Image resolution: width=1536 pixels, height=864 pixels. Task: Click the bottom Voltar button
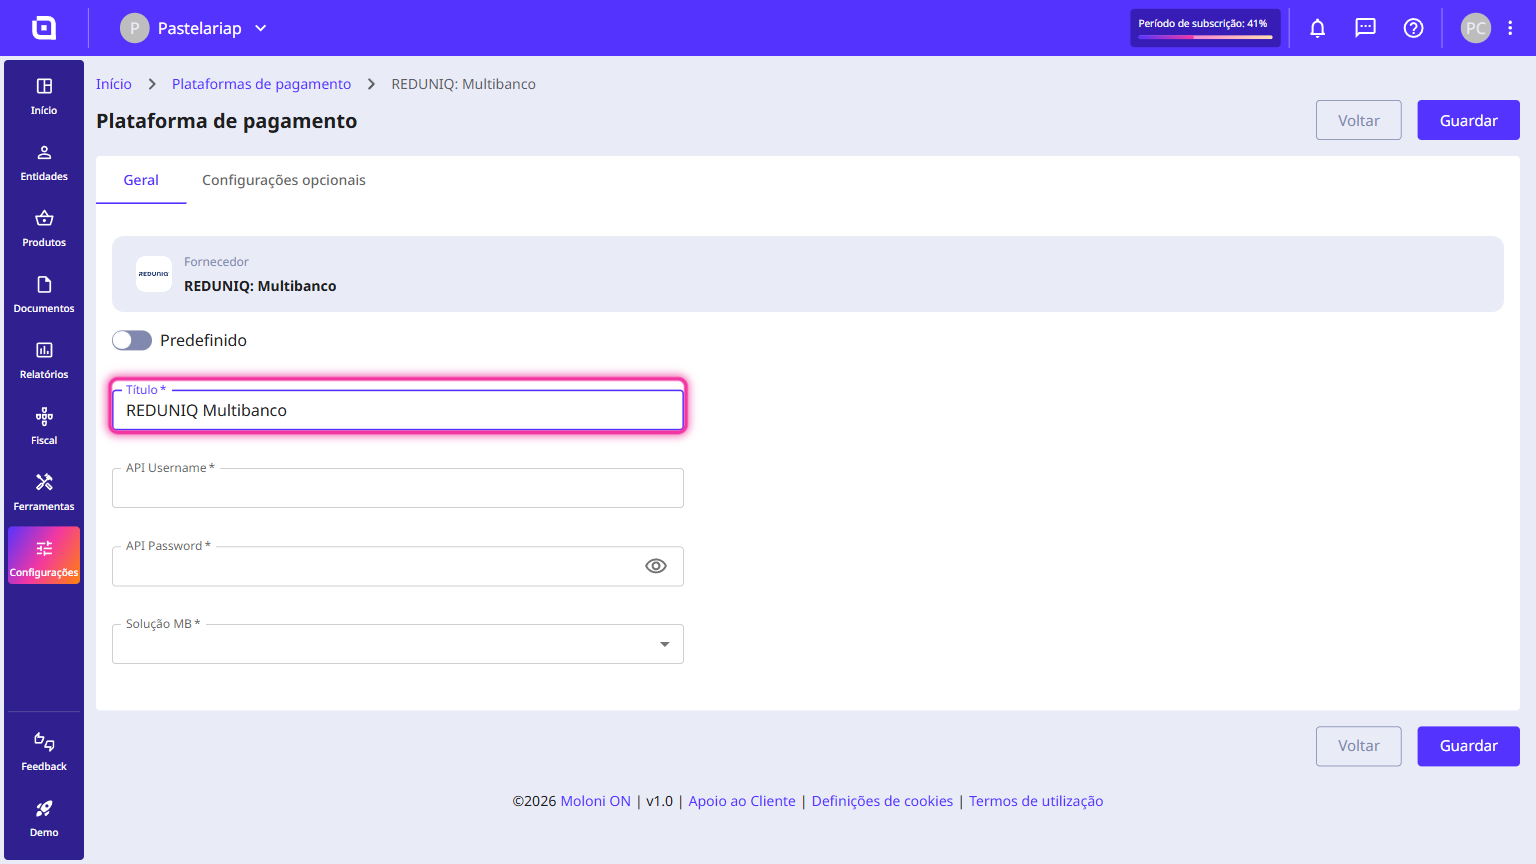1359,746
